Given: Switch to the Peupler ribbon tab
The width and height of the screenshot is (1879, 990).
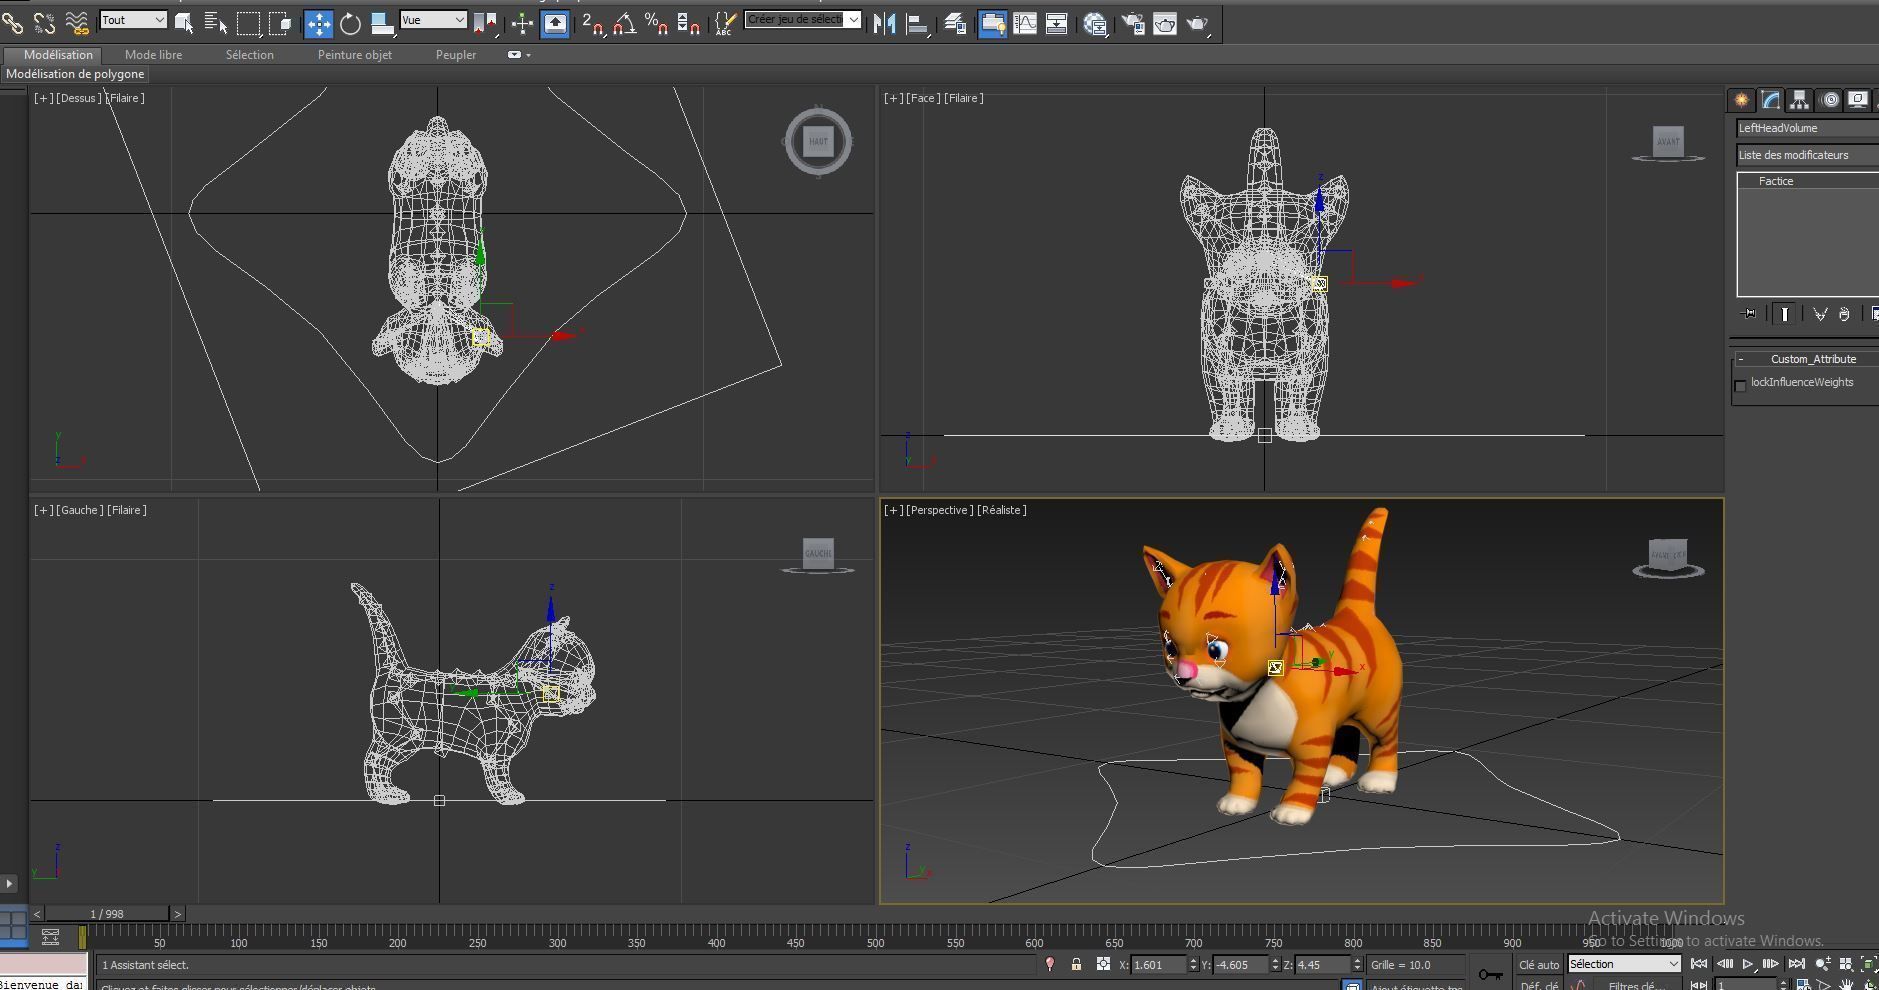Looking at the screenshot, I should [x=455, y=55].
